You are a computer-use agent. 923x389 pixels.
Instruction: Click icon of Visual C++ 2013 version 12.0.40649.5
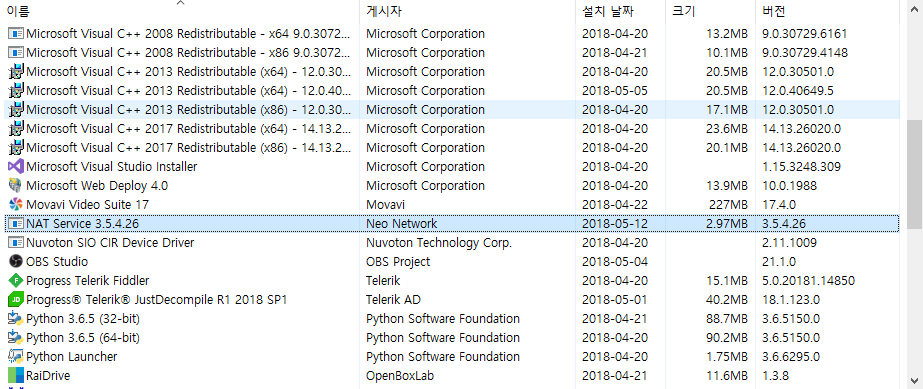tap(16, 91)
